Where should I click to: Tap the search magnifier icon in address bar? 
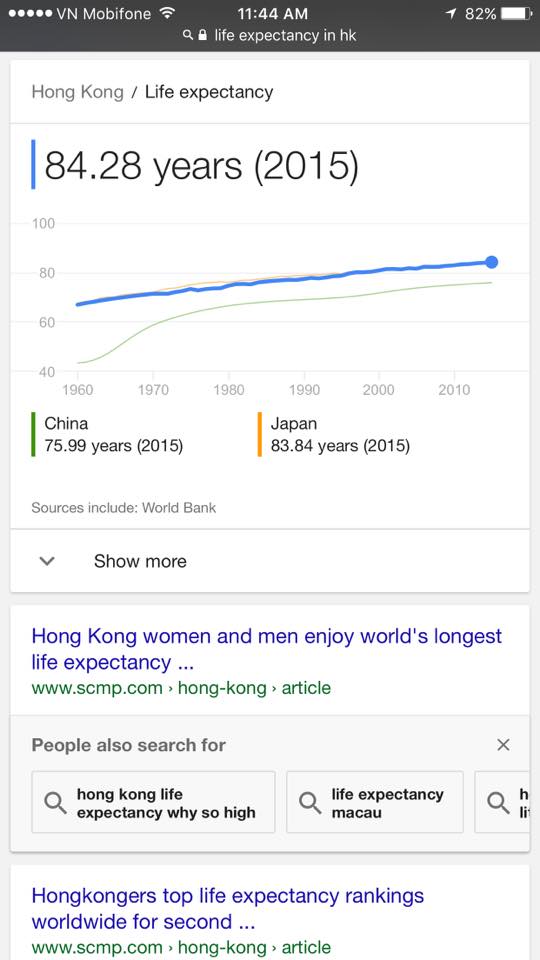click(189, 36)
